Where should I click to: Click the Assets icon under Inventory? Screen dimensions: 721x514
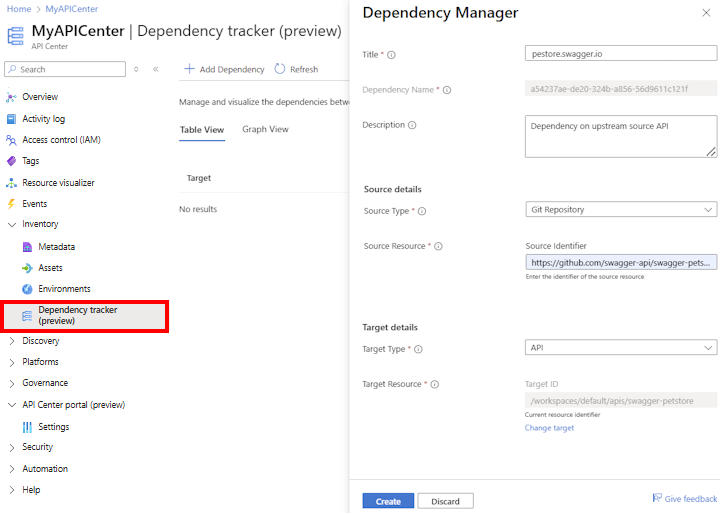pyautogui.click(x=28, y=268)
